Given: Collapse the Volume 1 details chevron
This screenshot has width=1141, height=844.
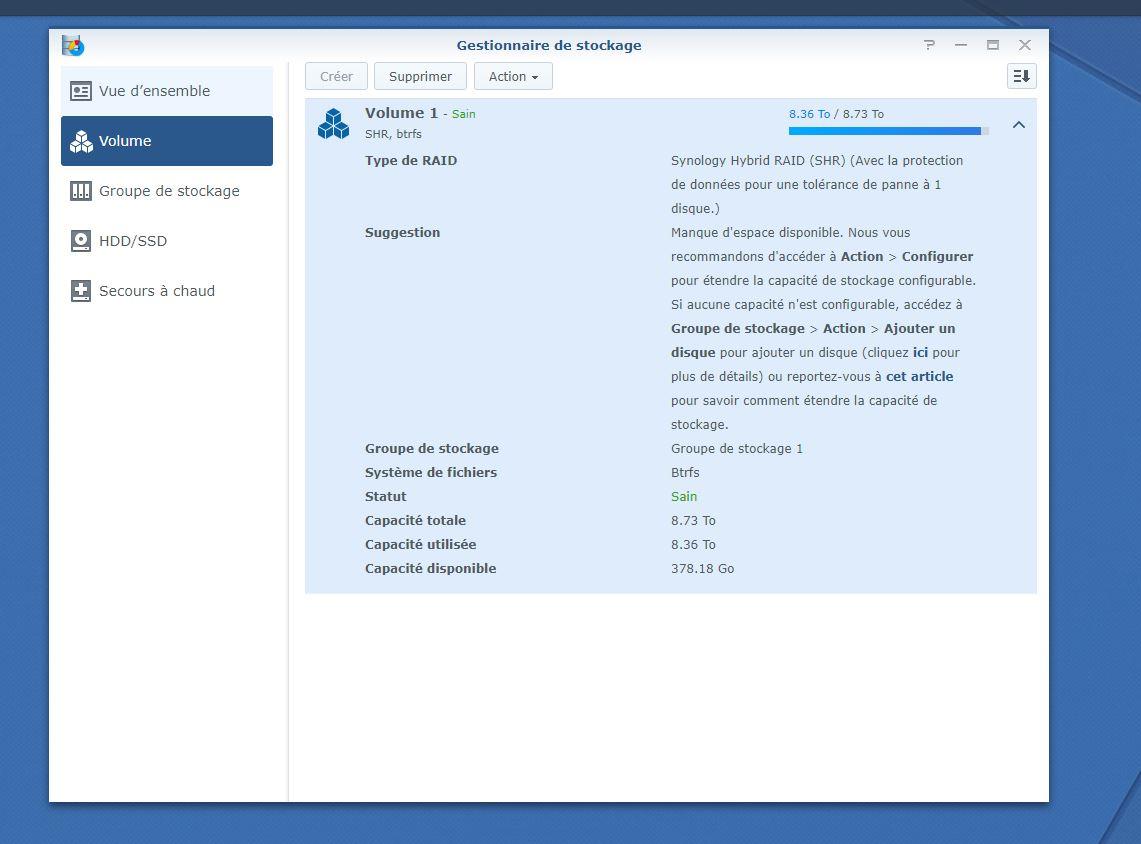Looking at the screenshot, I should [1018, 125].
